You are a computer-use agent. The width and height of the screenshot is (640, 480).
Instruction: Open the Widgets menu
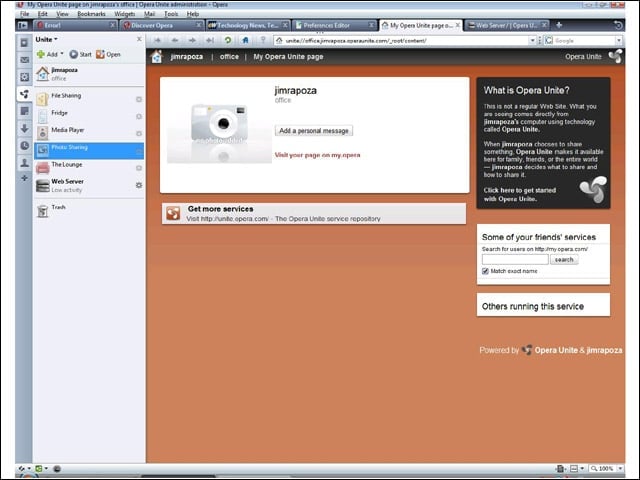pos(124,13)
